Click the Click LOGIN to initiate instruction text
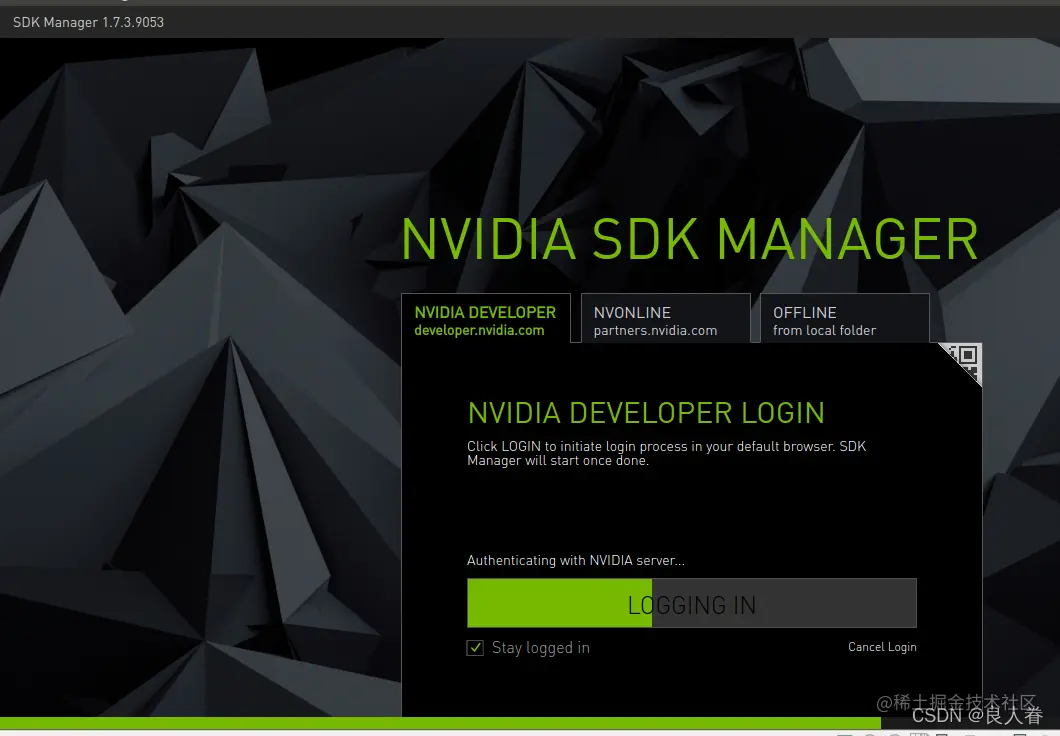The width and height of the screenshot is (1060, 736). (x=667, y=453)
